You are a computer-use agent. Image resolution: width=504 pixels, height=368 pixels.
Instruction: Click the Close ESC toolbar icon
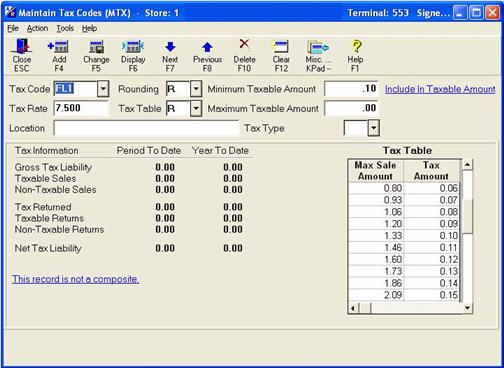coord(22,55)
